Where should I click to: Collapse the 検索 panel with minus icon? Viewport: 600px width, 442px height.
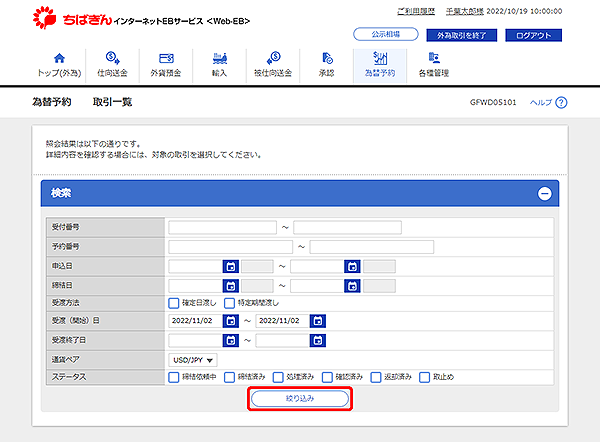(545, 194)
